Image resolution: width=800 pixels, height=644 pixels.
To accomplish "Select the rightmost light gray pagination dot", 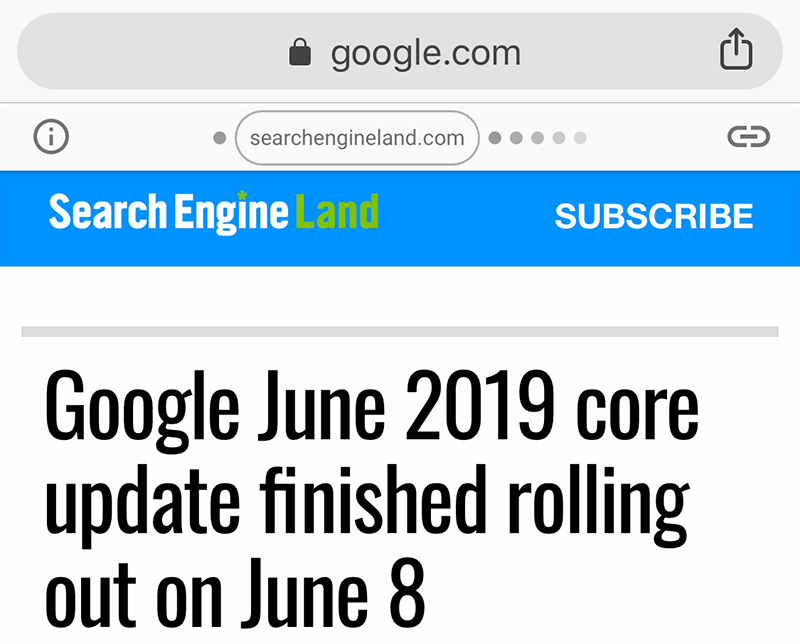I will coord(581,137).
